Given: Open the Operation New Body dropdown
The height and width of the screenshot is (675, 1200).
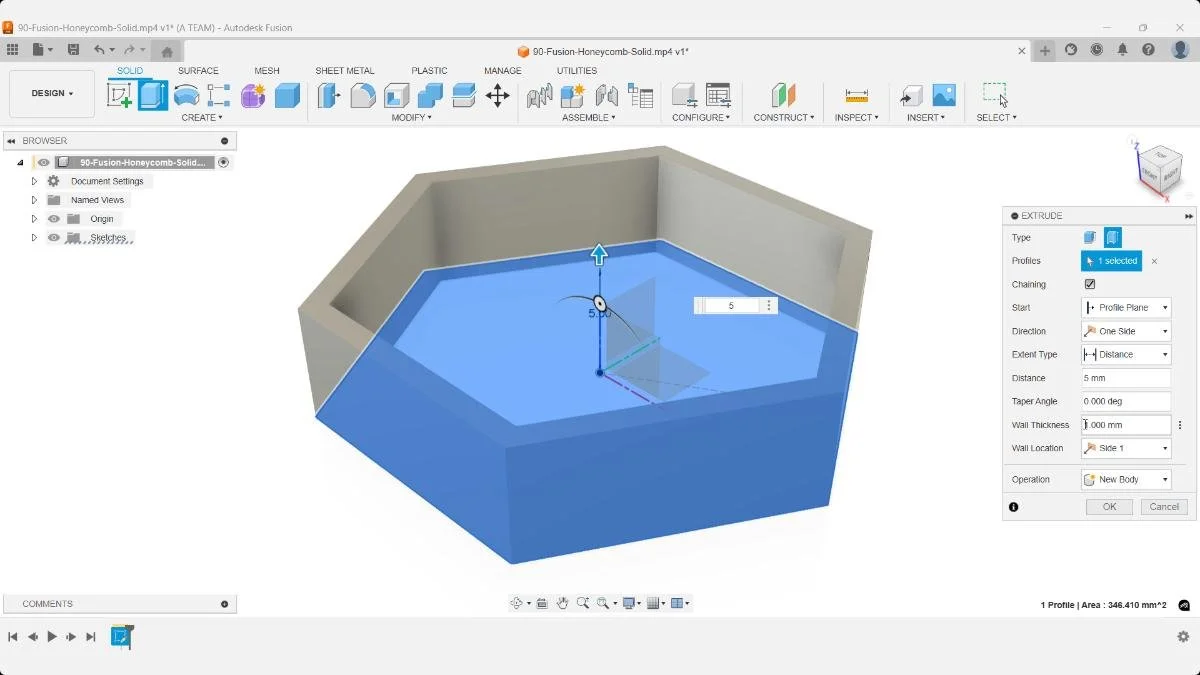Looking at the screenshot, I should click(1126, 479).
